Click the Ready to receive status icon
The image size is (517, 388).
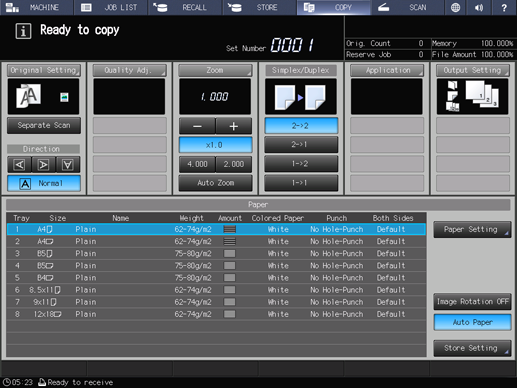click(x=42, y=382)
